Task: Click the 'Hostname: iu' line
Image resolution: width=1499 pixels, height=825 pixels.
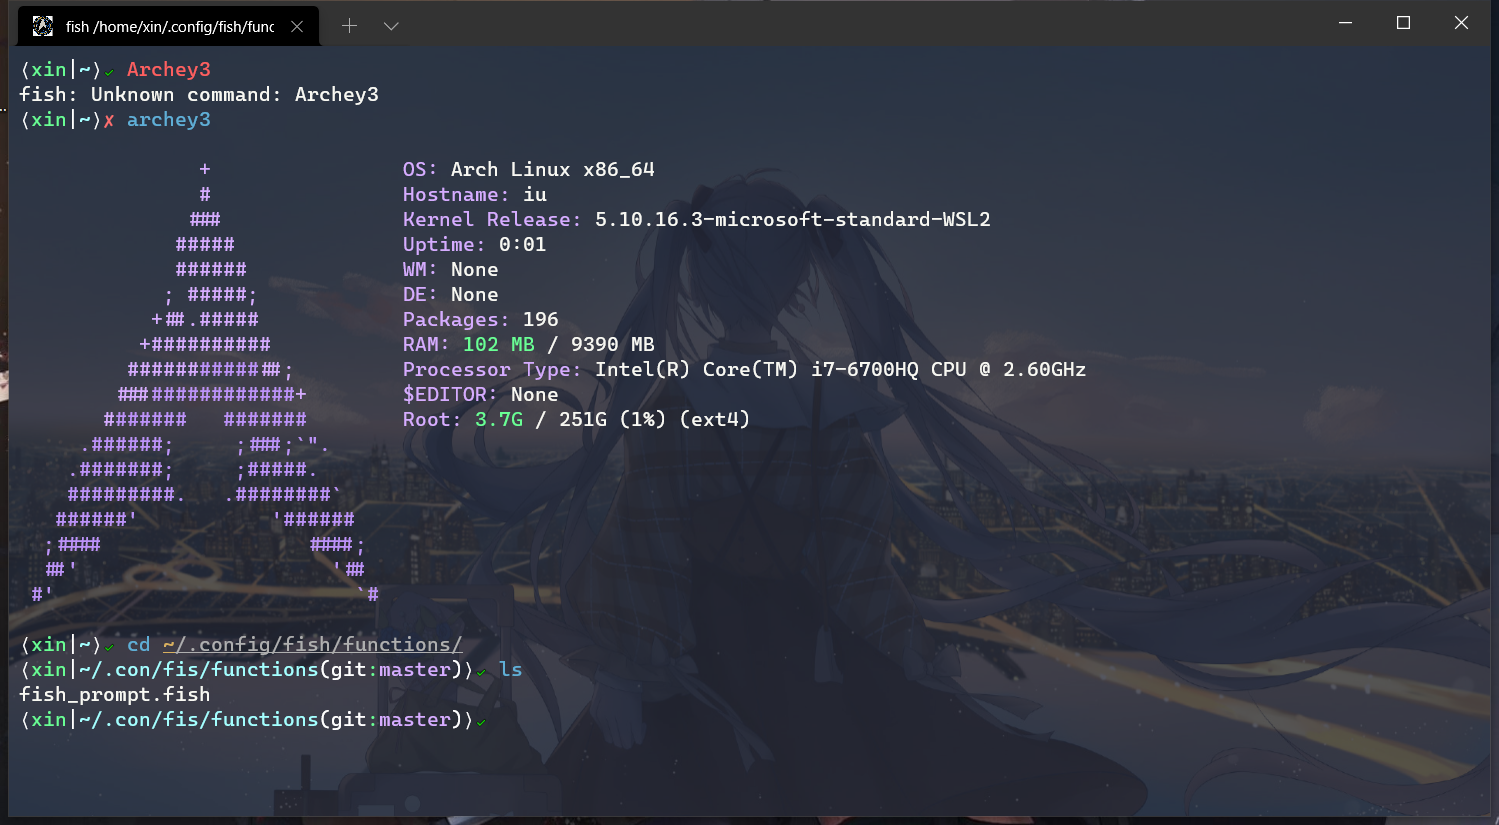Action: (x=475, y=194)
